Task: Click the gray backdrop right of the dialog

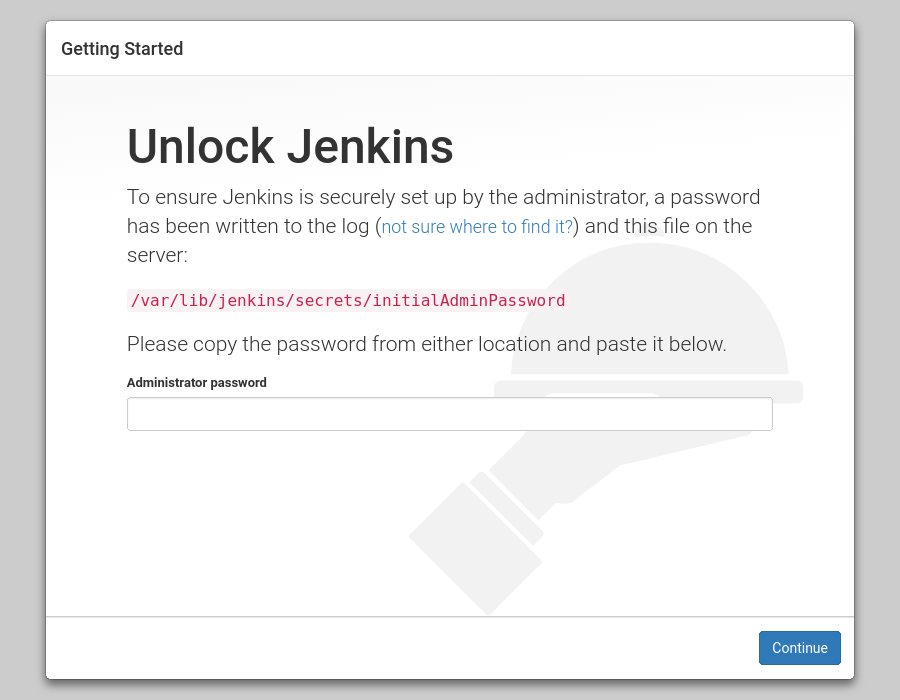Action: click(877, 350)
